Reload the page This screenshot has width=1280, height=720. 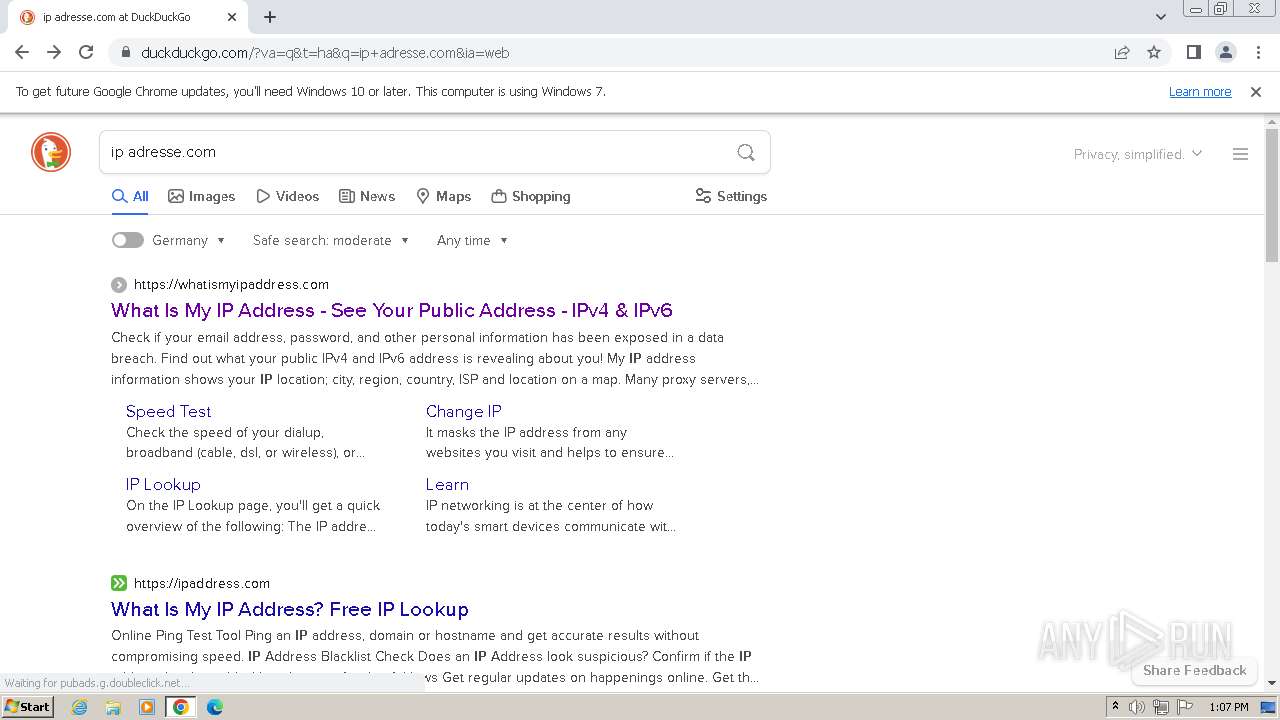click(x=86, y=52)
